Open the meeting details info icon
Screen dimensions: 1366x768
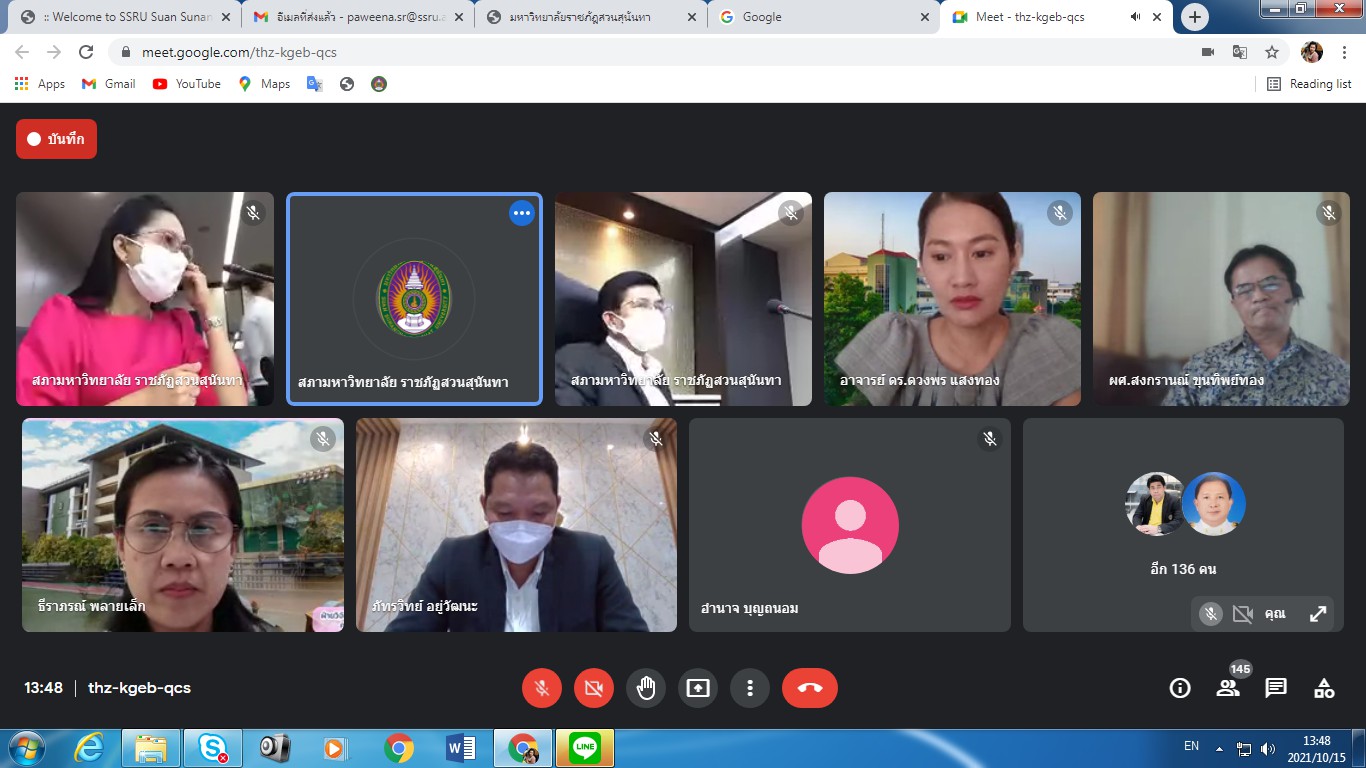point(1180,688)
